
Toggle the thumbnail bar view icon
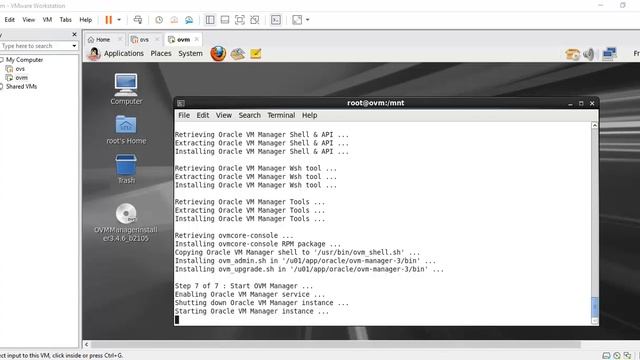pos(224,20)
